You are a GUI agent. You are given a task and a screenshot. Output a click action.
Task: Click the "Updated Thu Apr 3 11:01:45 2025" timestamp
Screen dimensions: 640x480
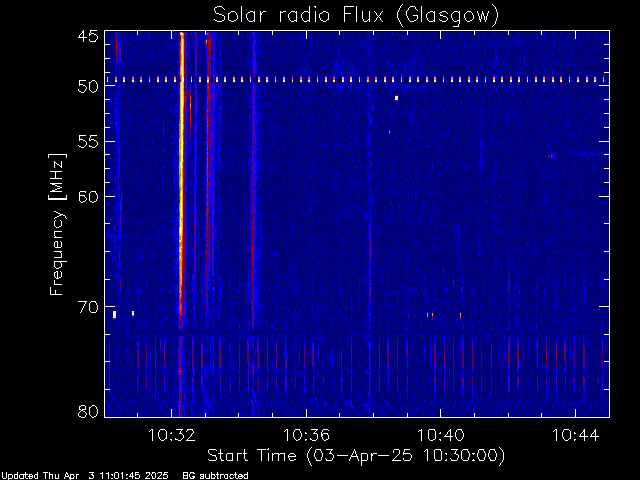click(85, 476)
